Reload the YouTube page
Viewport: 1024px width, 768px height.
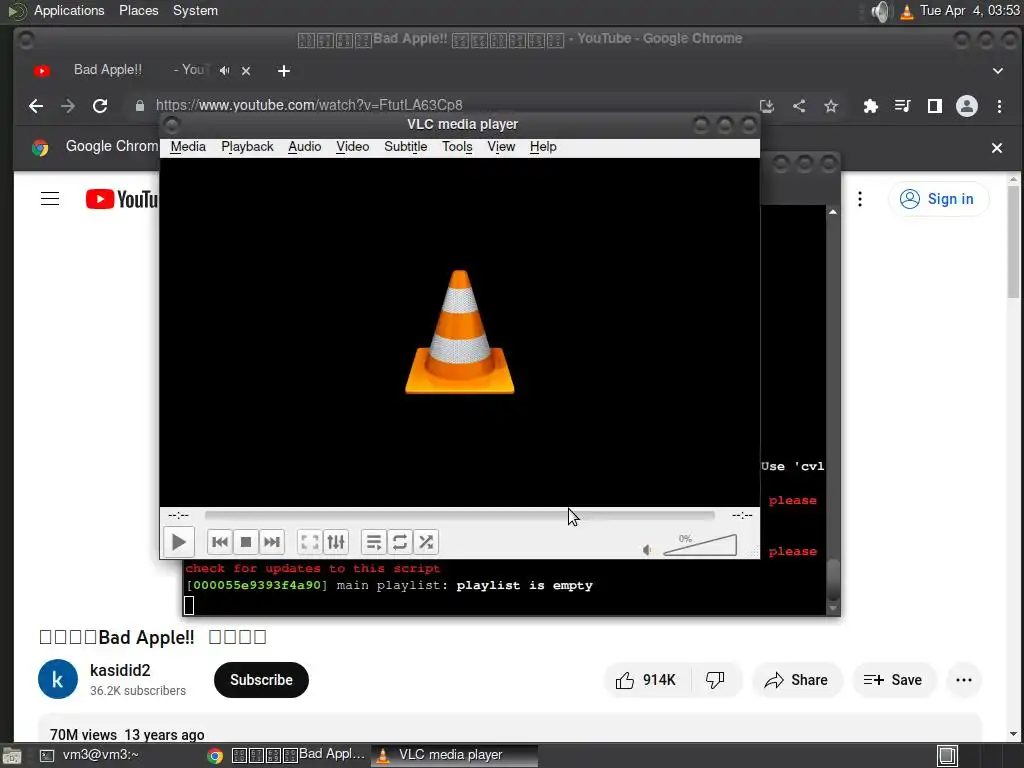100,106
